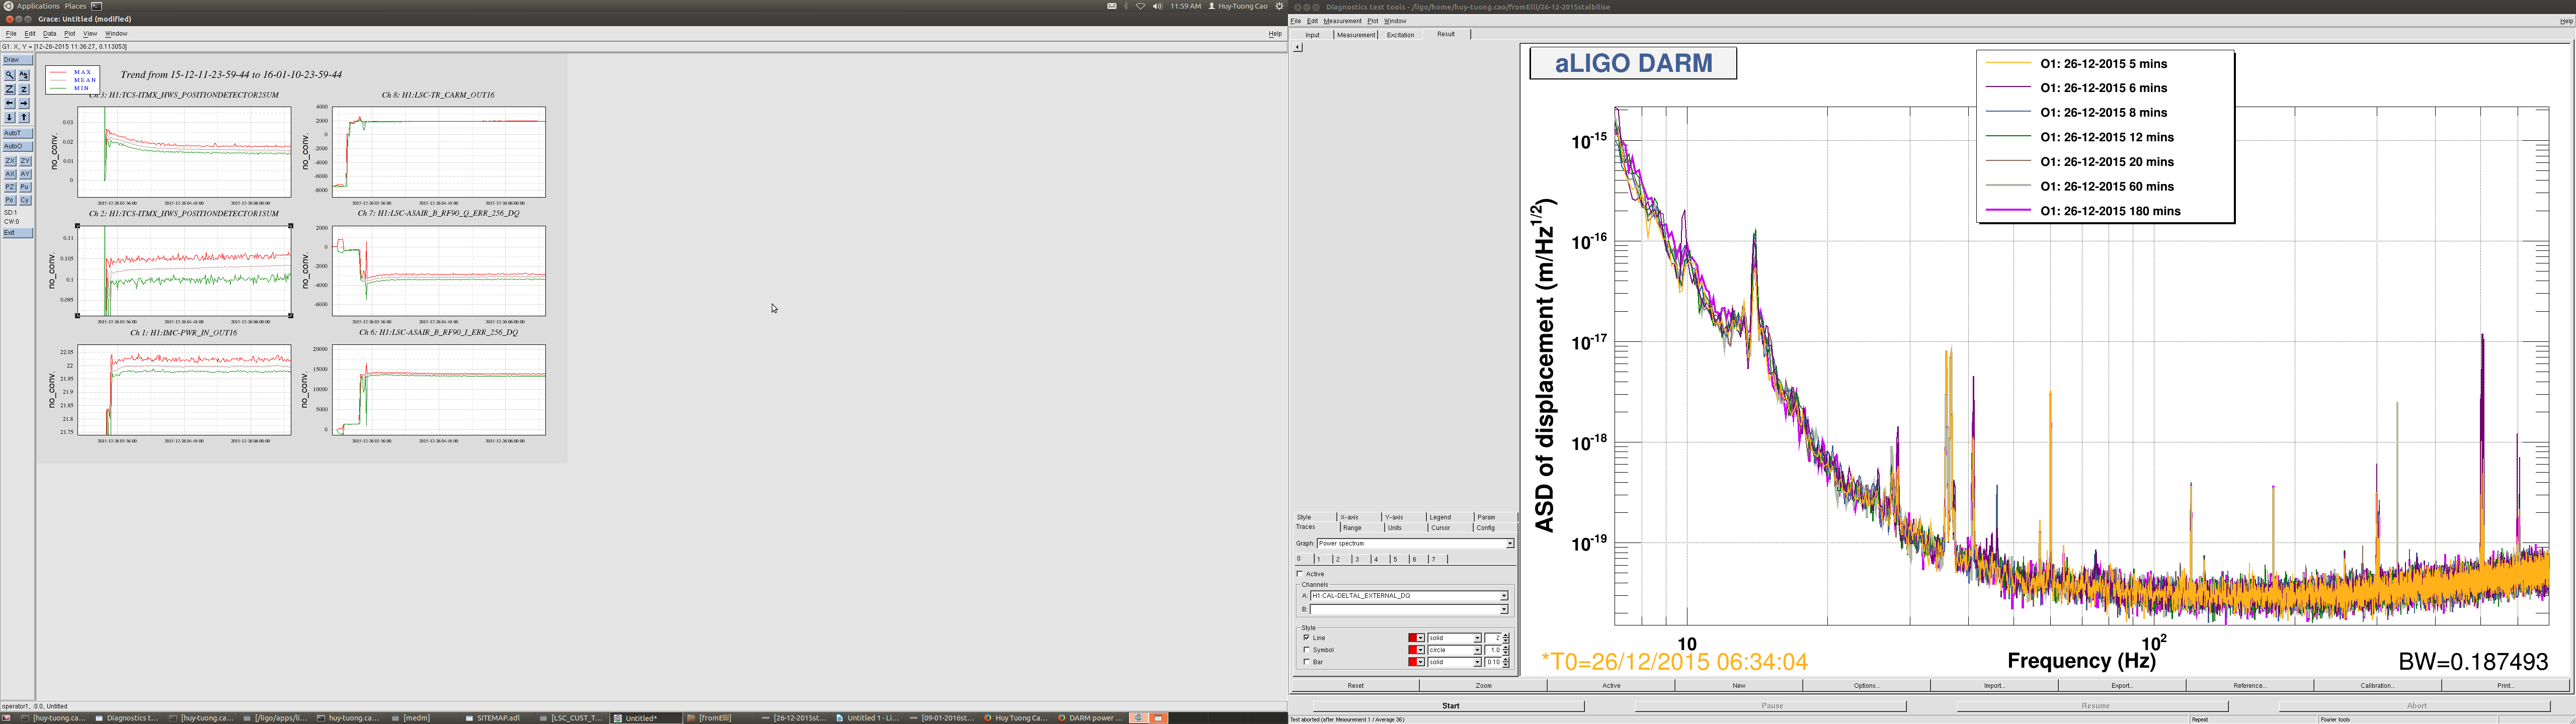Open the Data menu in Grace

49,34
